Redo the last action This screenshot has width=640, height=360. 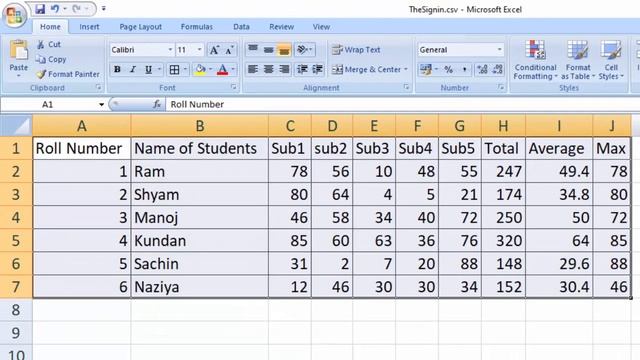[76, 9]
